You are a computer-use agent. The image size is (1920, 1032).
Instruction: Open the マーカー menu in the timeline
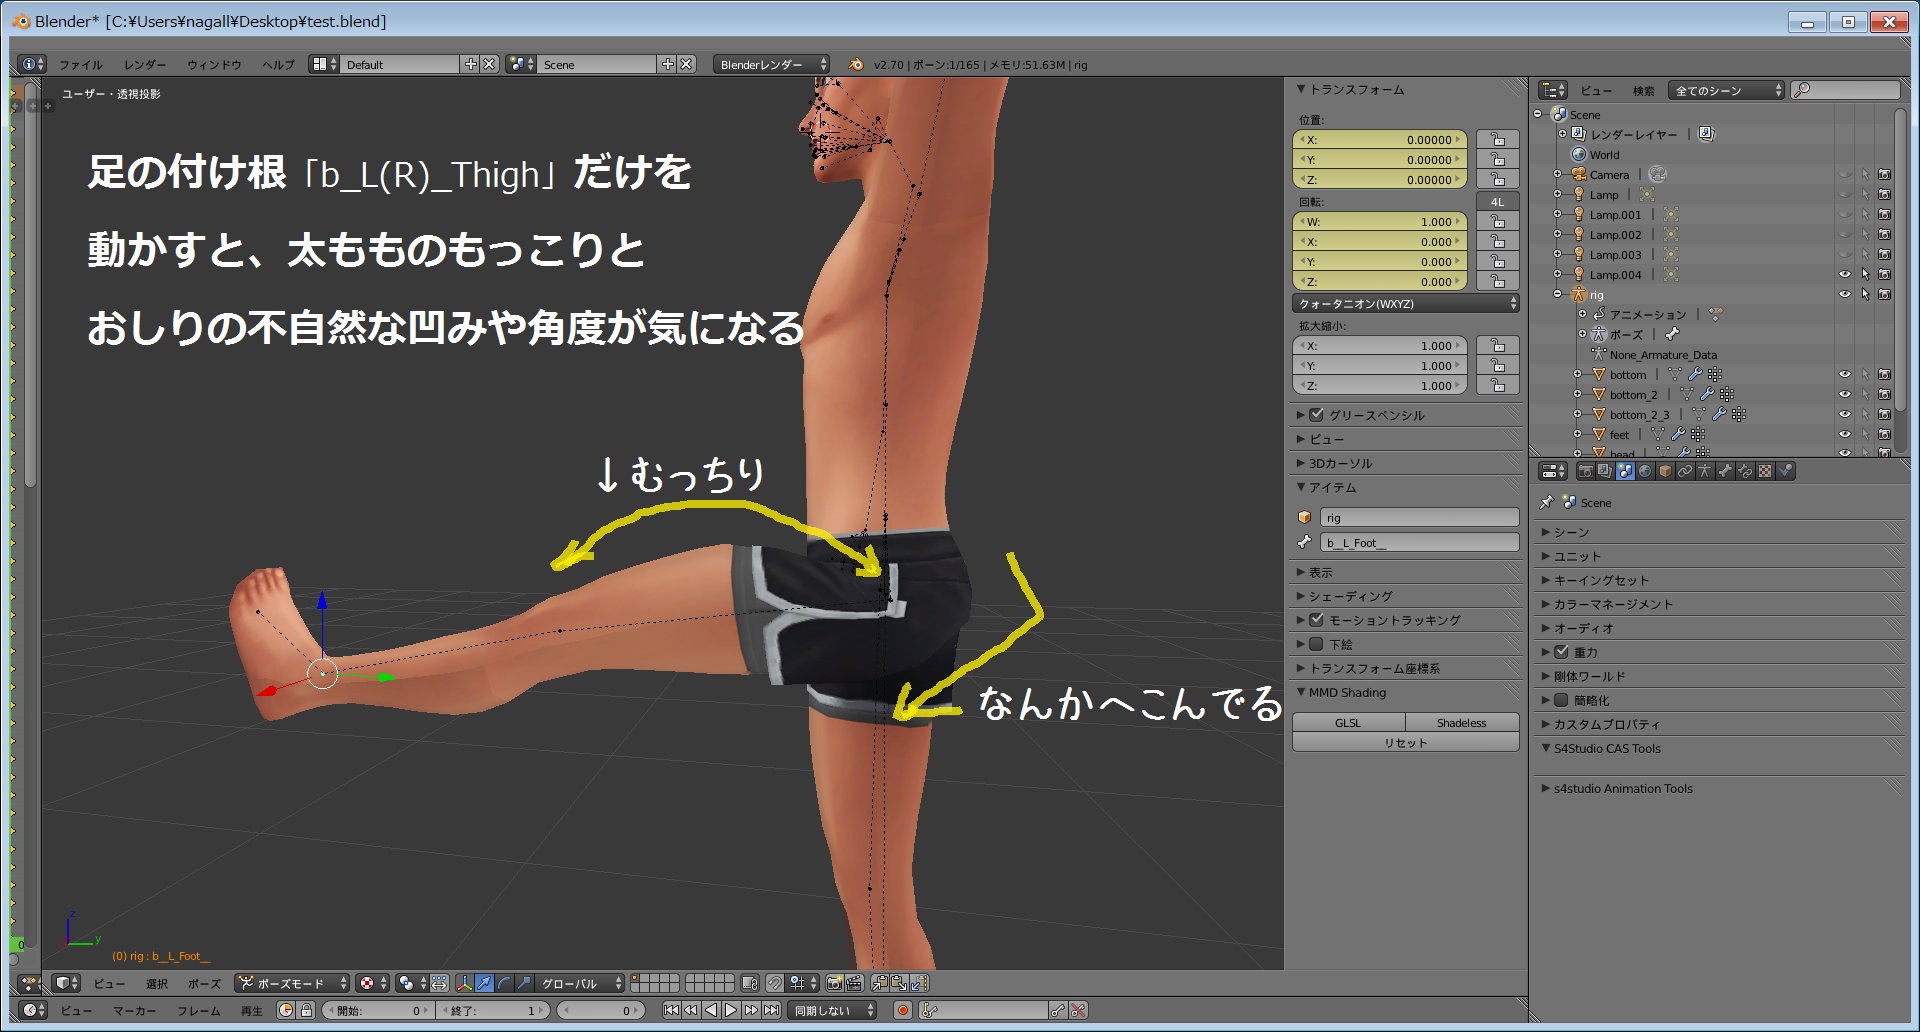tap(134, 1010)
